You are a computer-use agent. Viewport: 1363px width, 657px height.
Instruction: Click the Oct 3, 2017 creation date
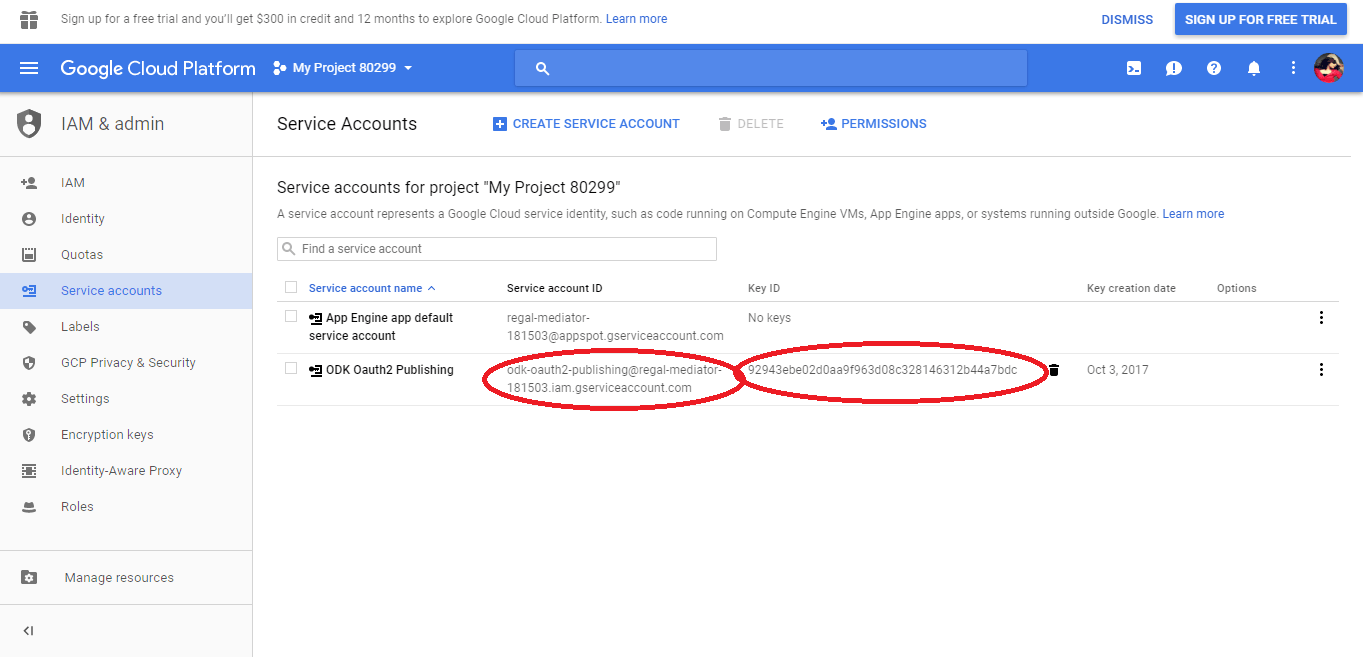1118,370
